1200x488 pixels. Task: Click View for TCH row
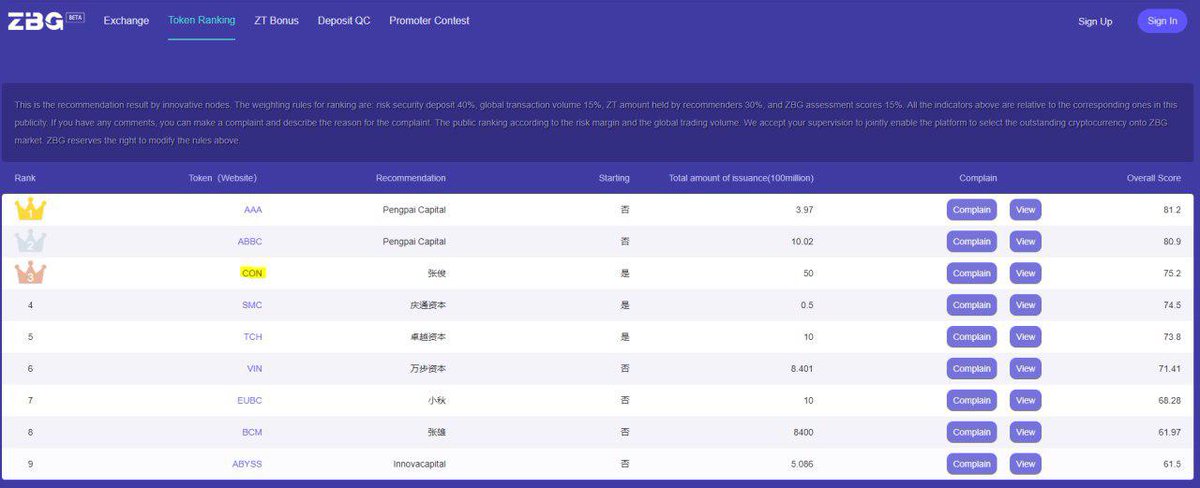[1025, 337]
